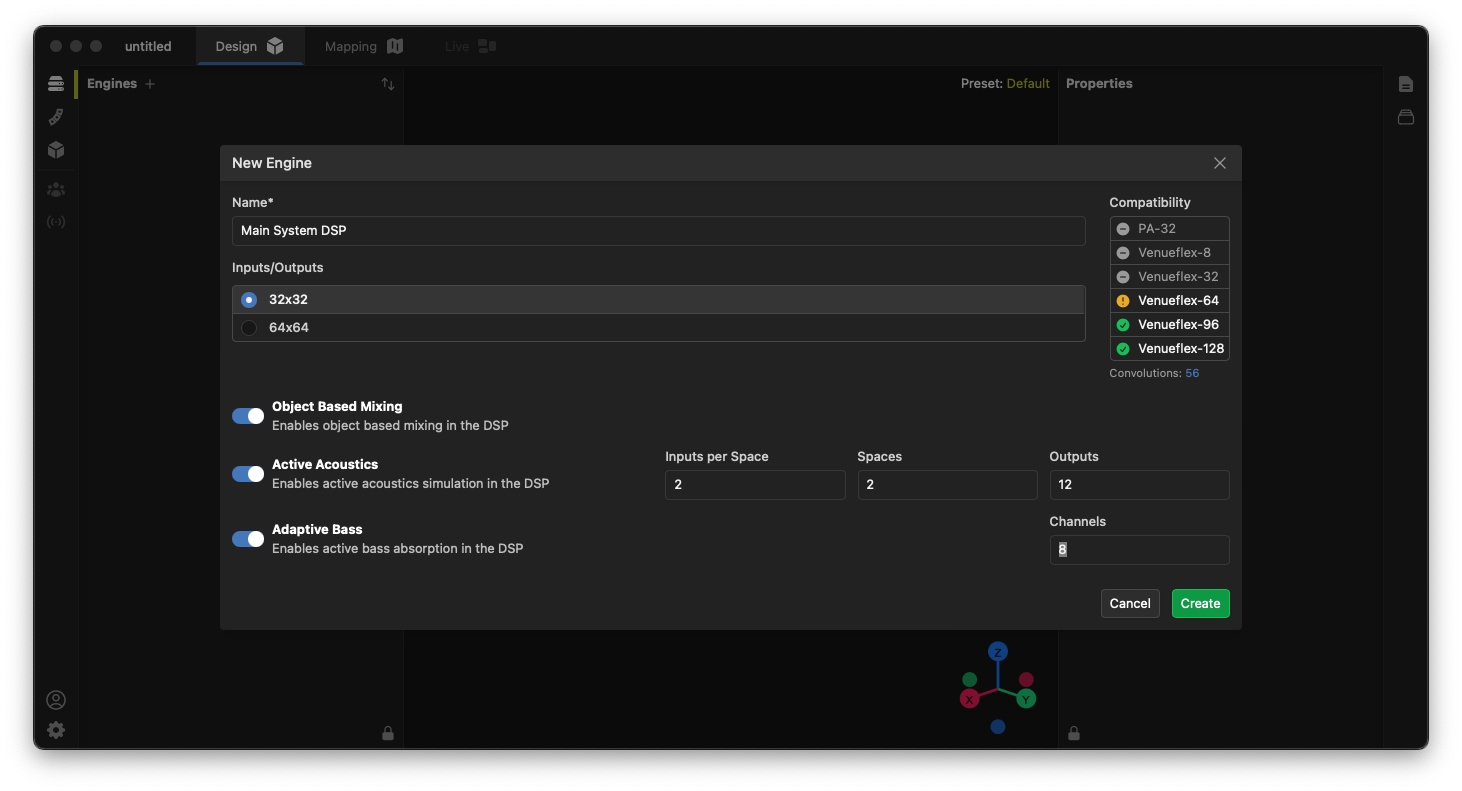Click the Y axis on the gizmo
The height and width of the screenshot is (791, 1462).
[x=1026, y=699]
